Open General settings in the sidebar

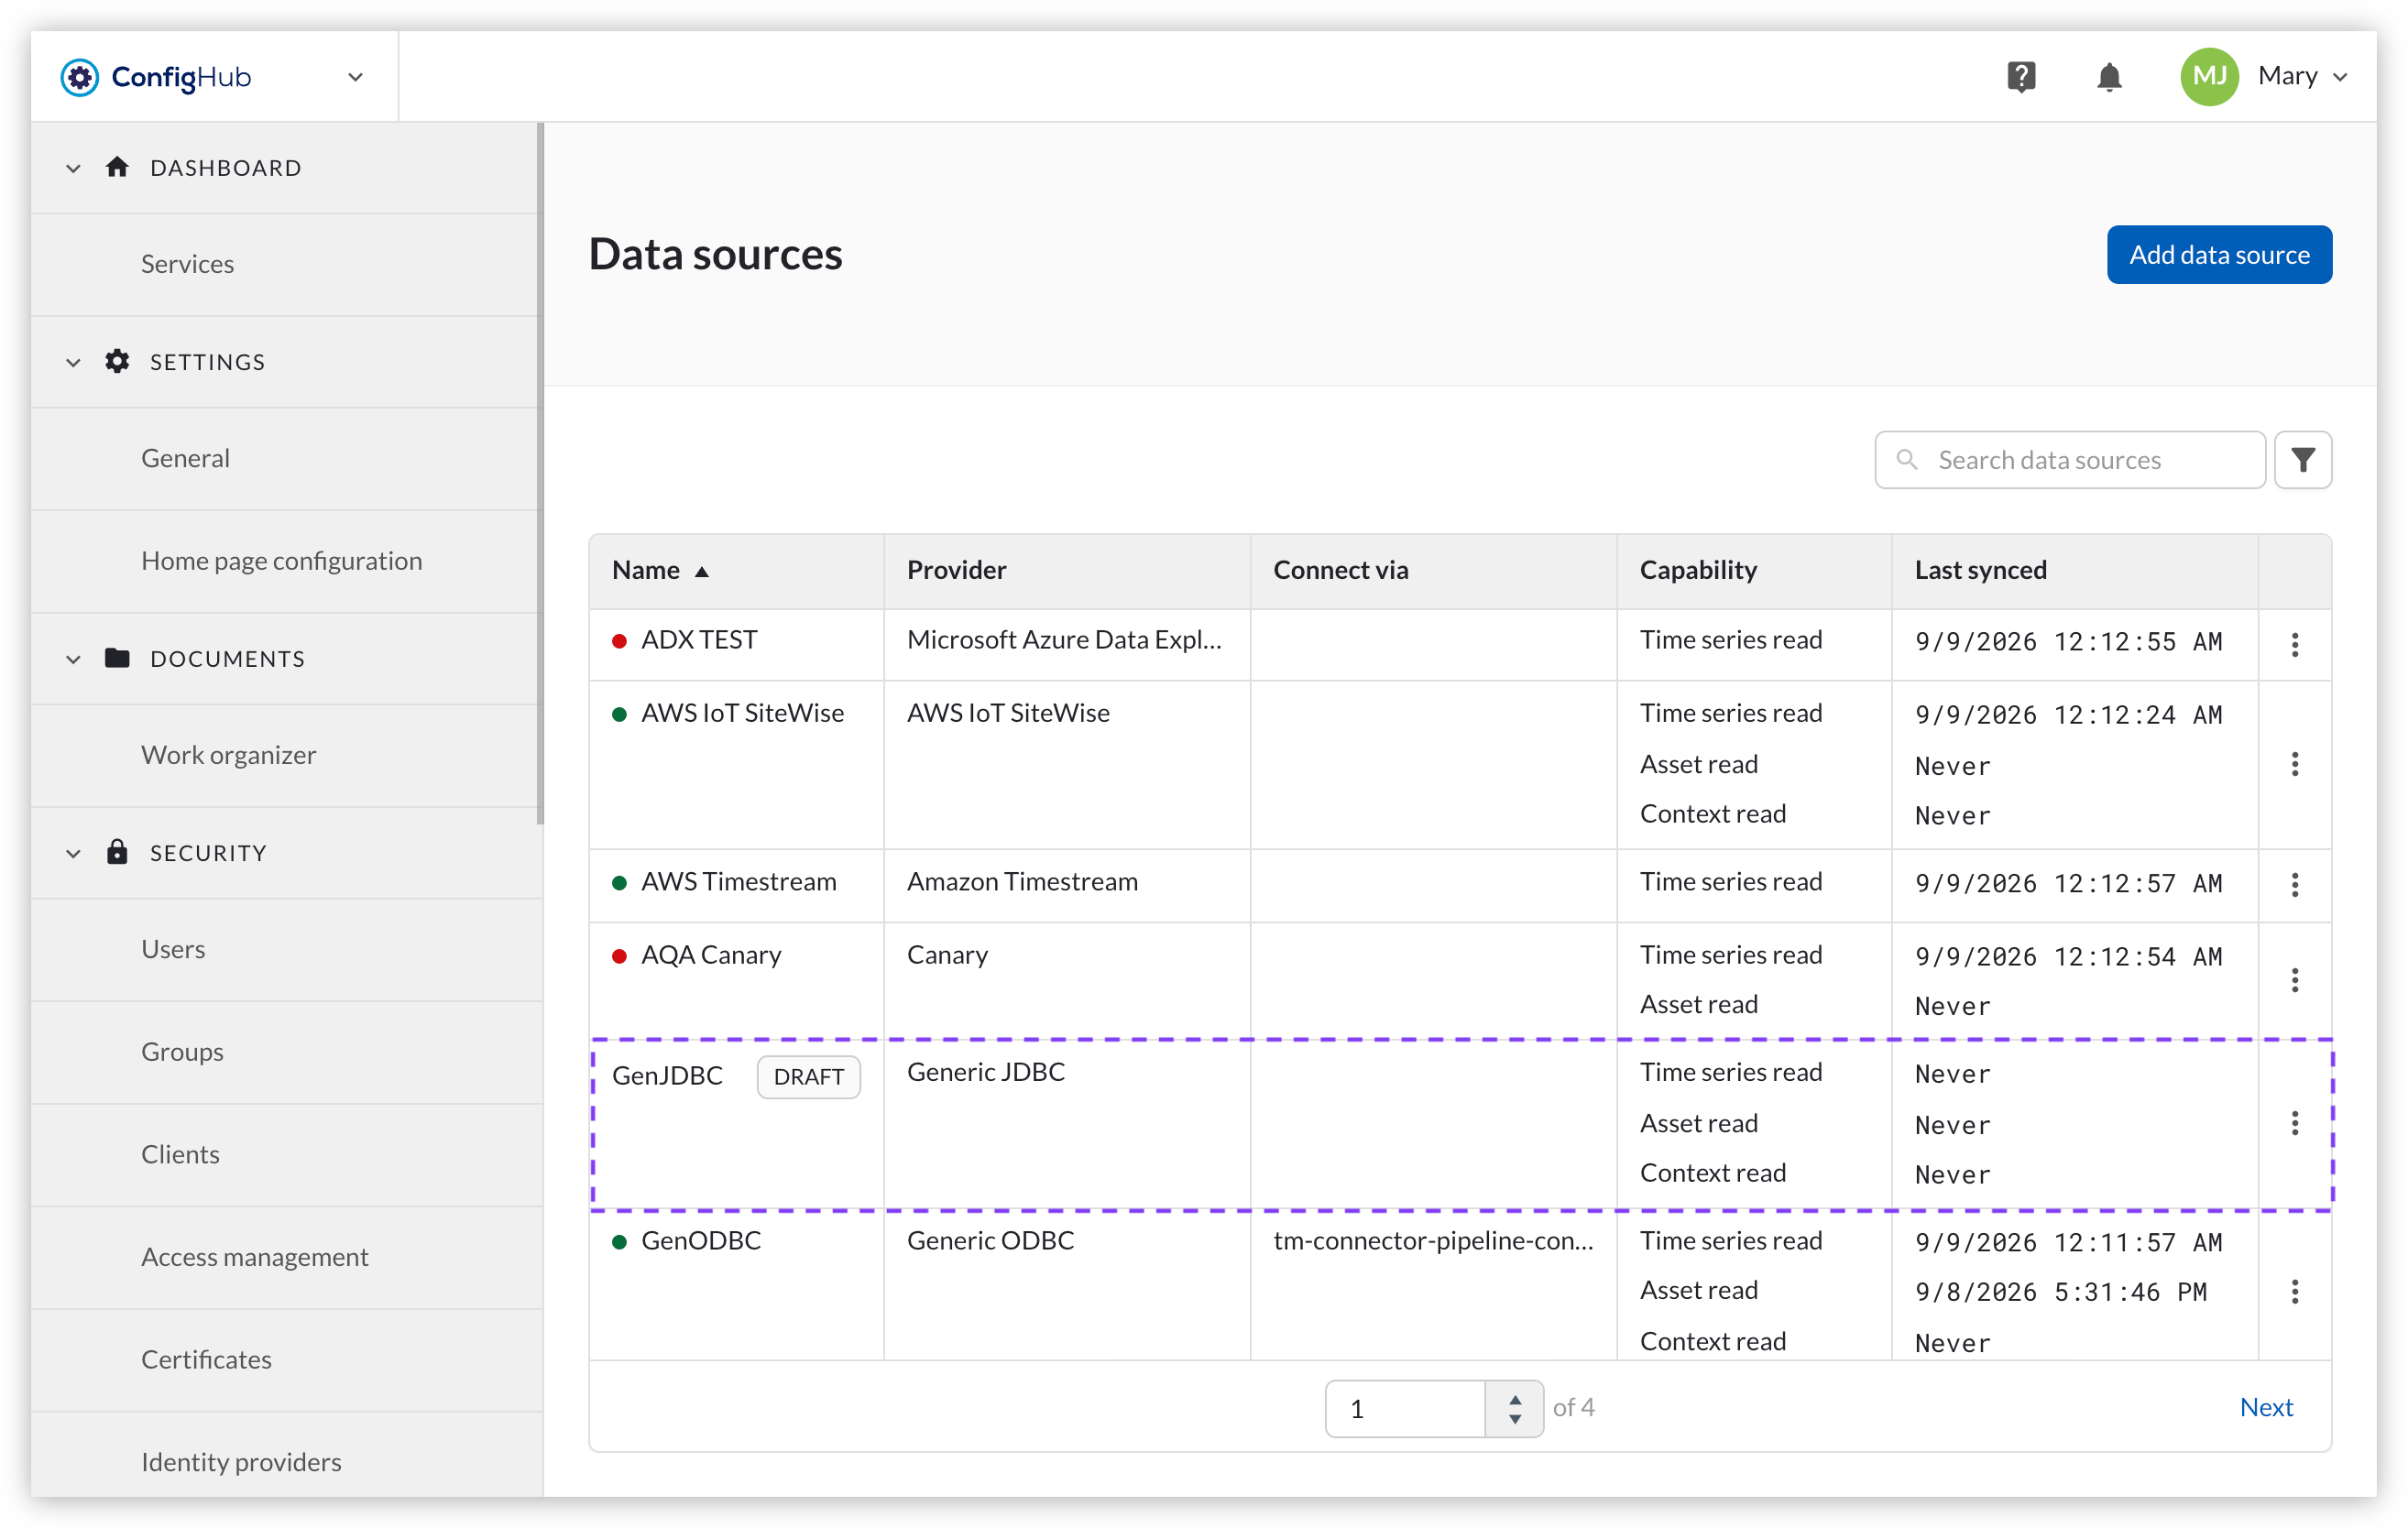[x=185, y=458]
